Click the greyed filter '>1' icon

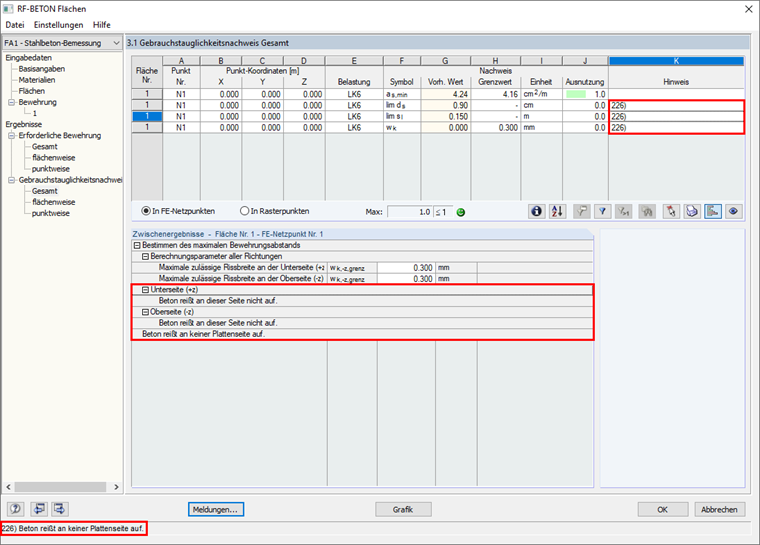[x=623, y=211]
